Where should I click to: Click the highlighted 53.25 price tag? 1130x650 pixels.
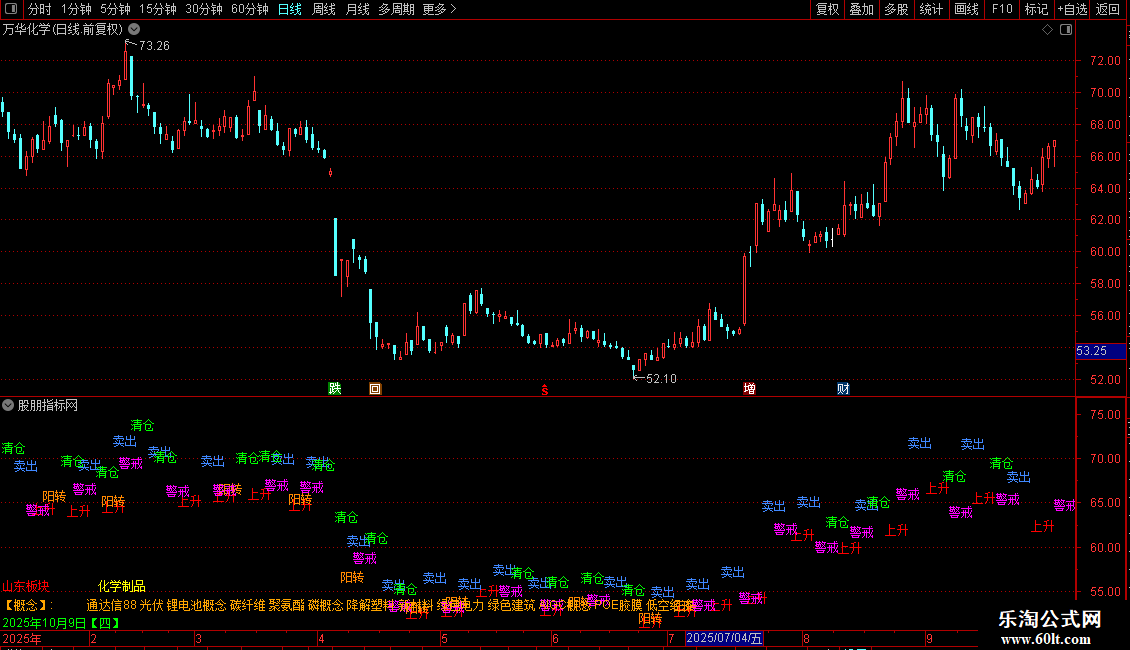[x=1100, y=351]
